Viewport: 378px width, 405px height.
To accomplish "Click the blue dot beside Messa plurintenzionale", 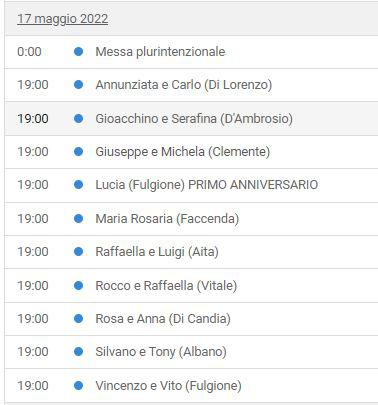I will click(x=78, y=51).
